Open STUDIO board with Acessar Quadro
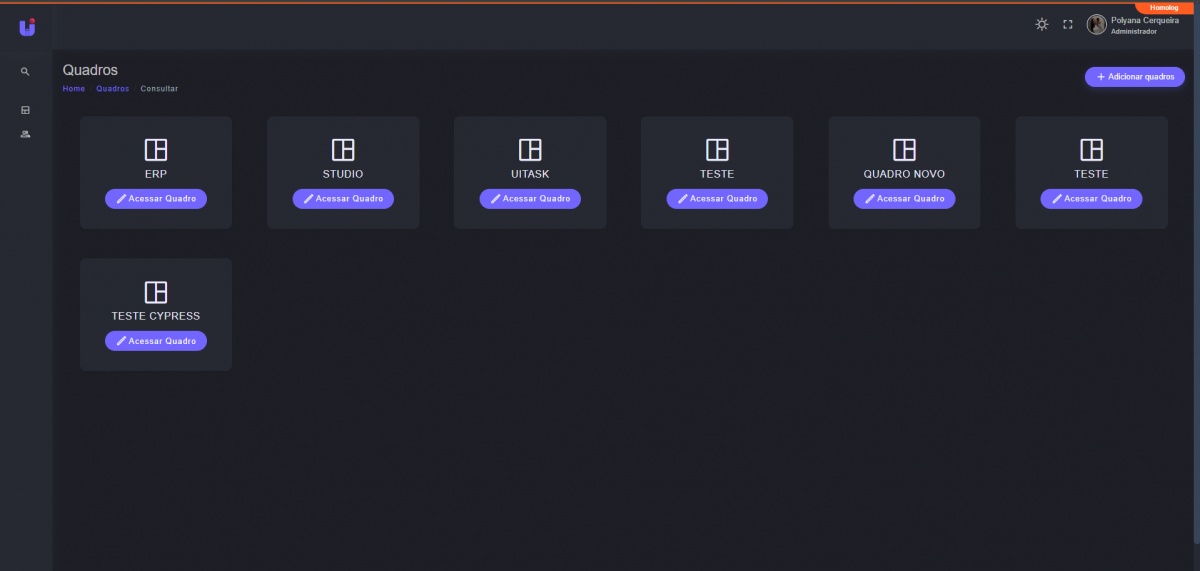 tap(343, 199)
